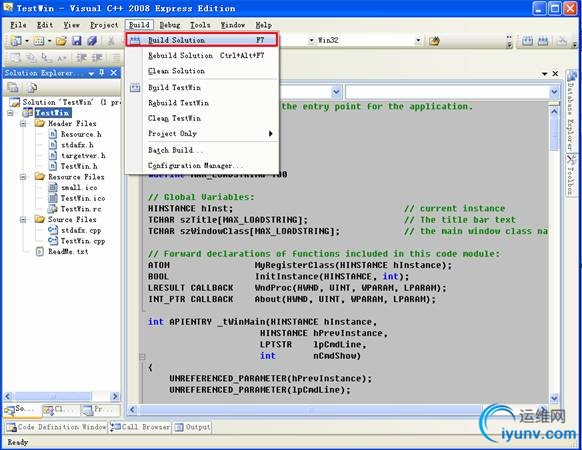
Task: Choose Rebuild TestWin menu entry
Action: click(202, 103)
